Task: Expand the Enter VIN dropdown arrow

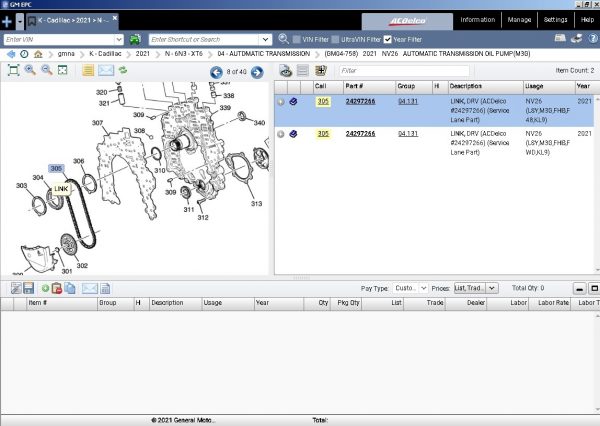Action: point(121,39)
